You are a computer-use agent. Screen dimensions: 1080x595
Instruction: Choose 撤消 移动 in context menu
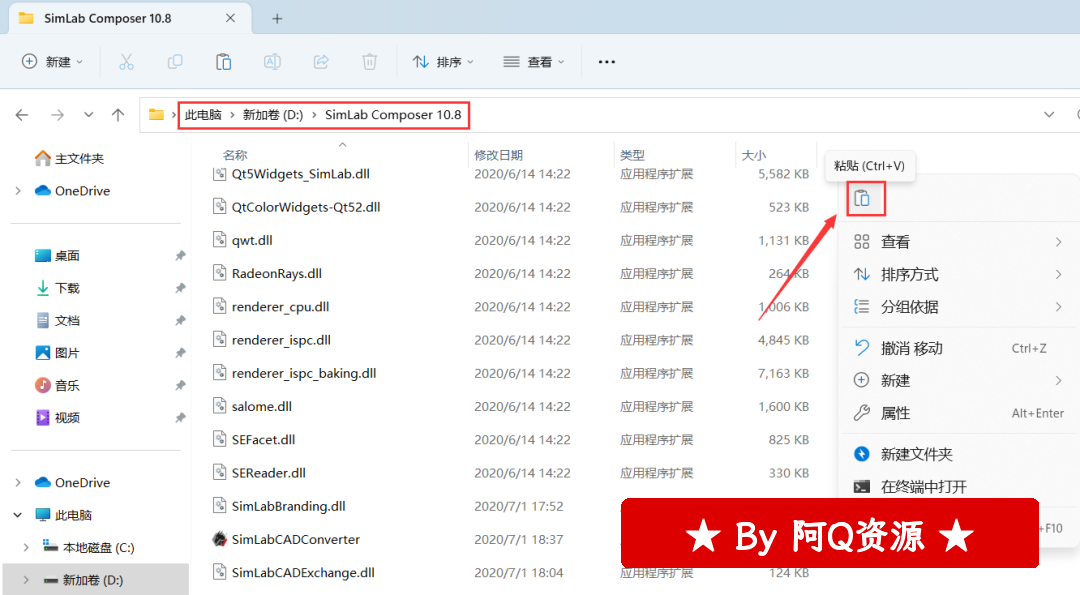(957, 348)
